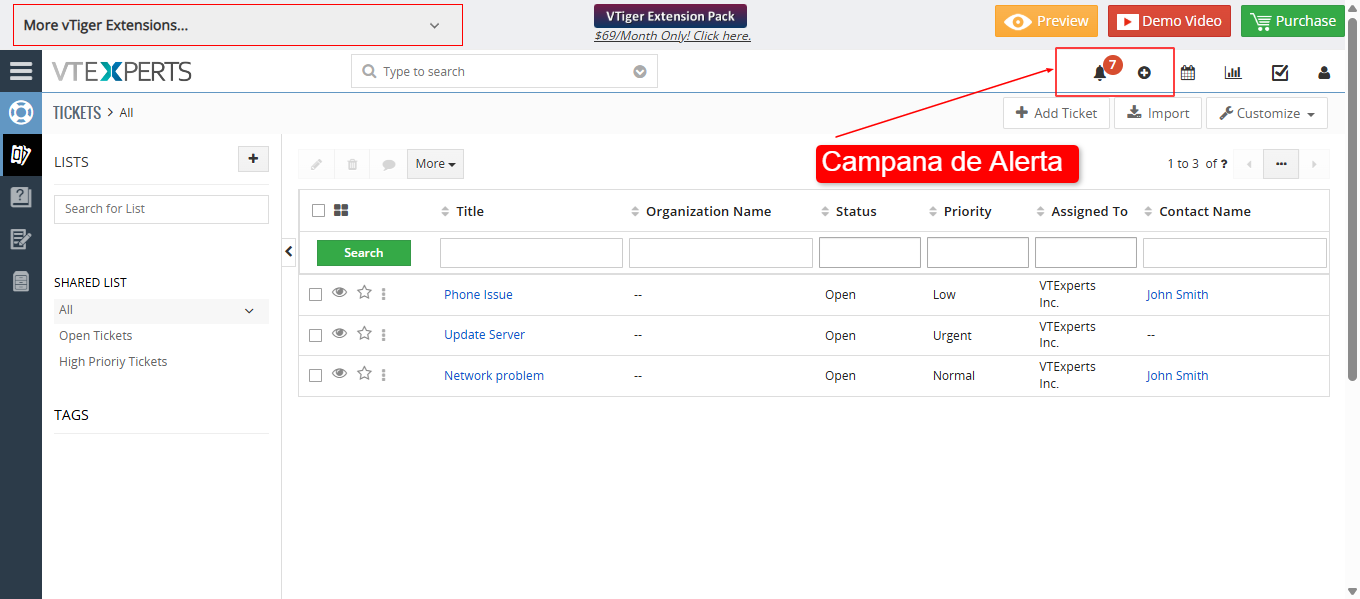Open more options for Phone Issue row
The height and width of the screenshot is (599, 1360).
384,294
